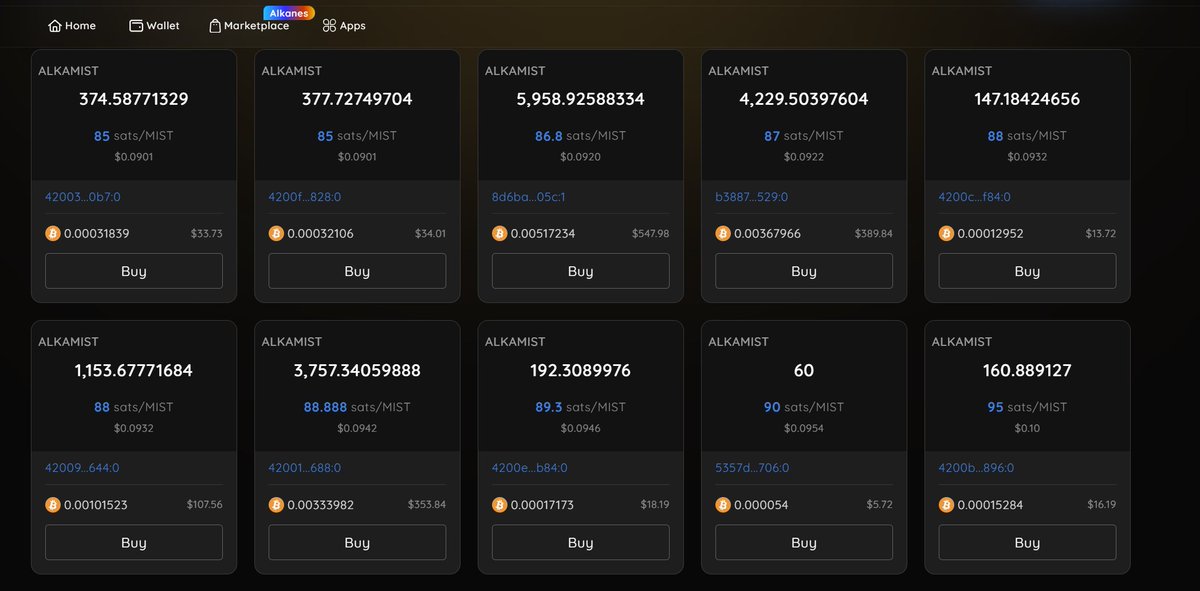Click the $0.10 unit price text

click(1027, 428)
